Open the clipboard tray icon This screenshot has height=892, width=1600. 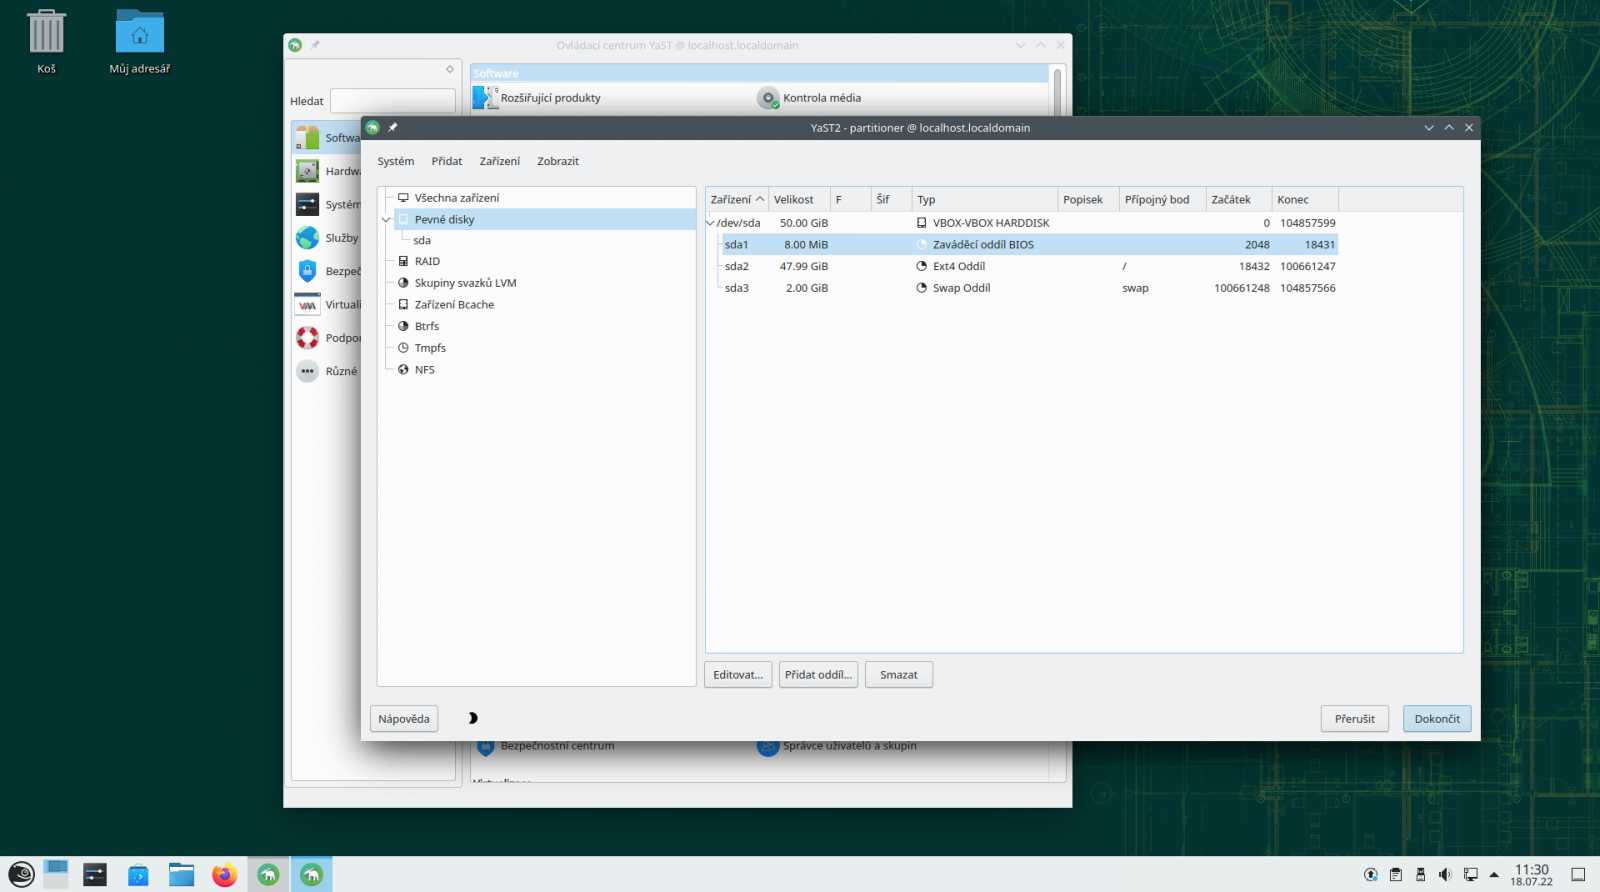coord(1396,875)
